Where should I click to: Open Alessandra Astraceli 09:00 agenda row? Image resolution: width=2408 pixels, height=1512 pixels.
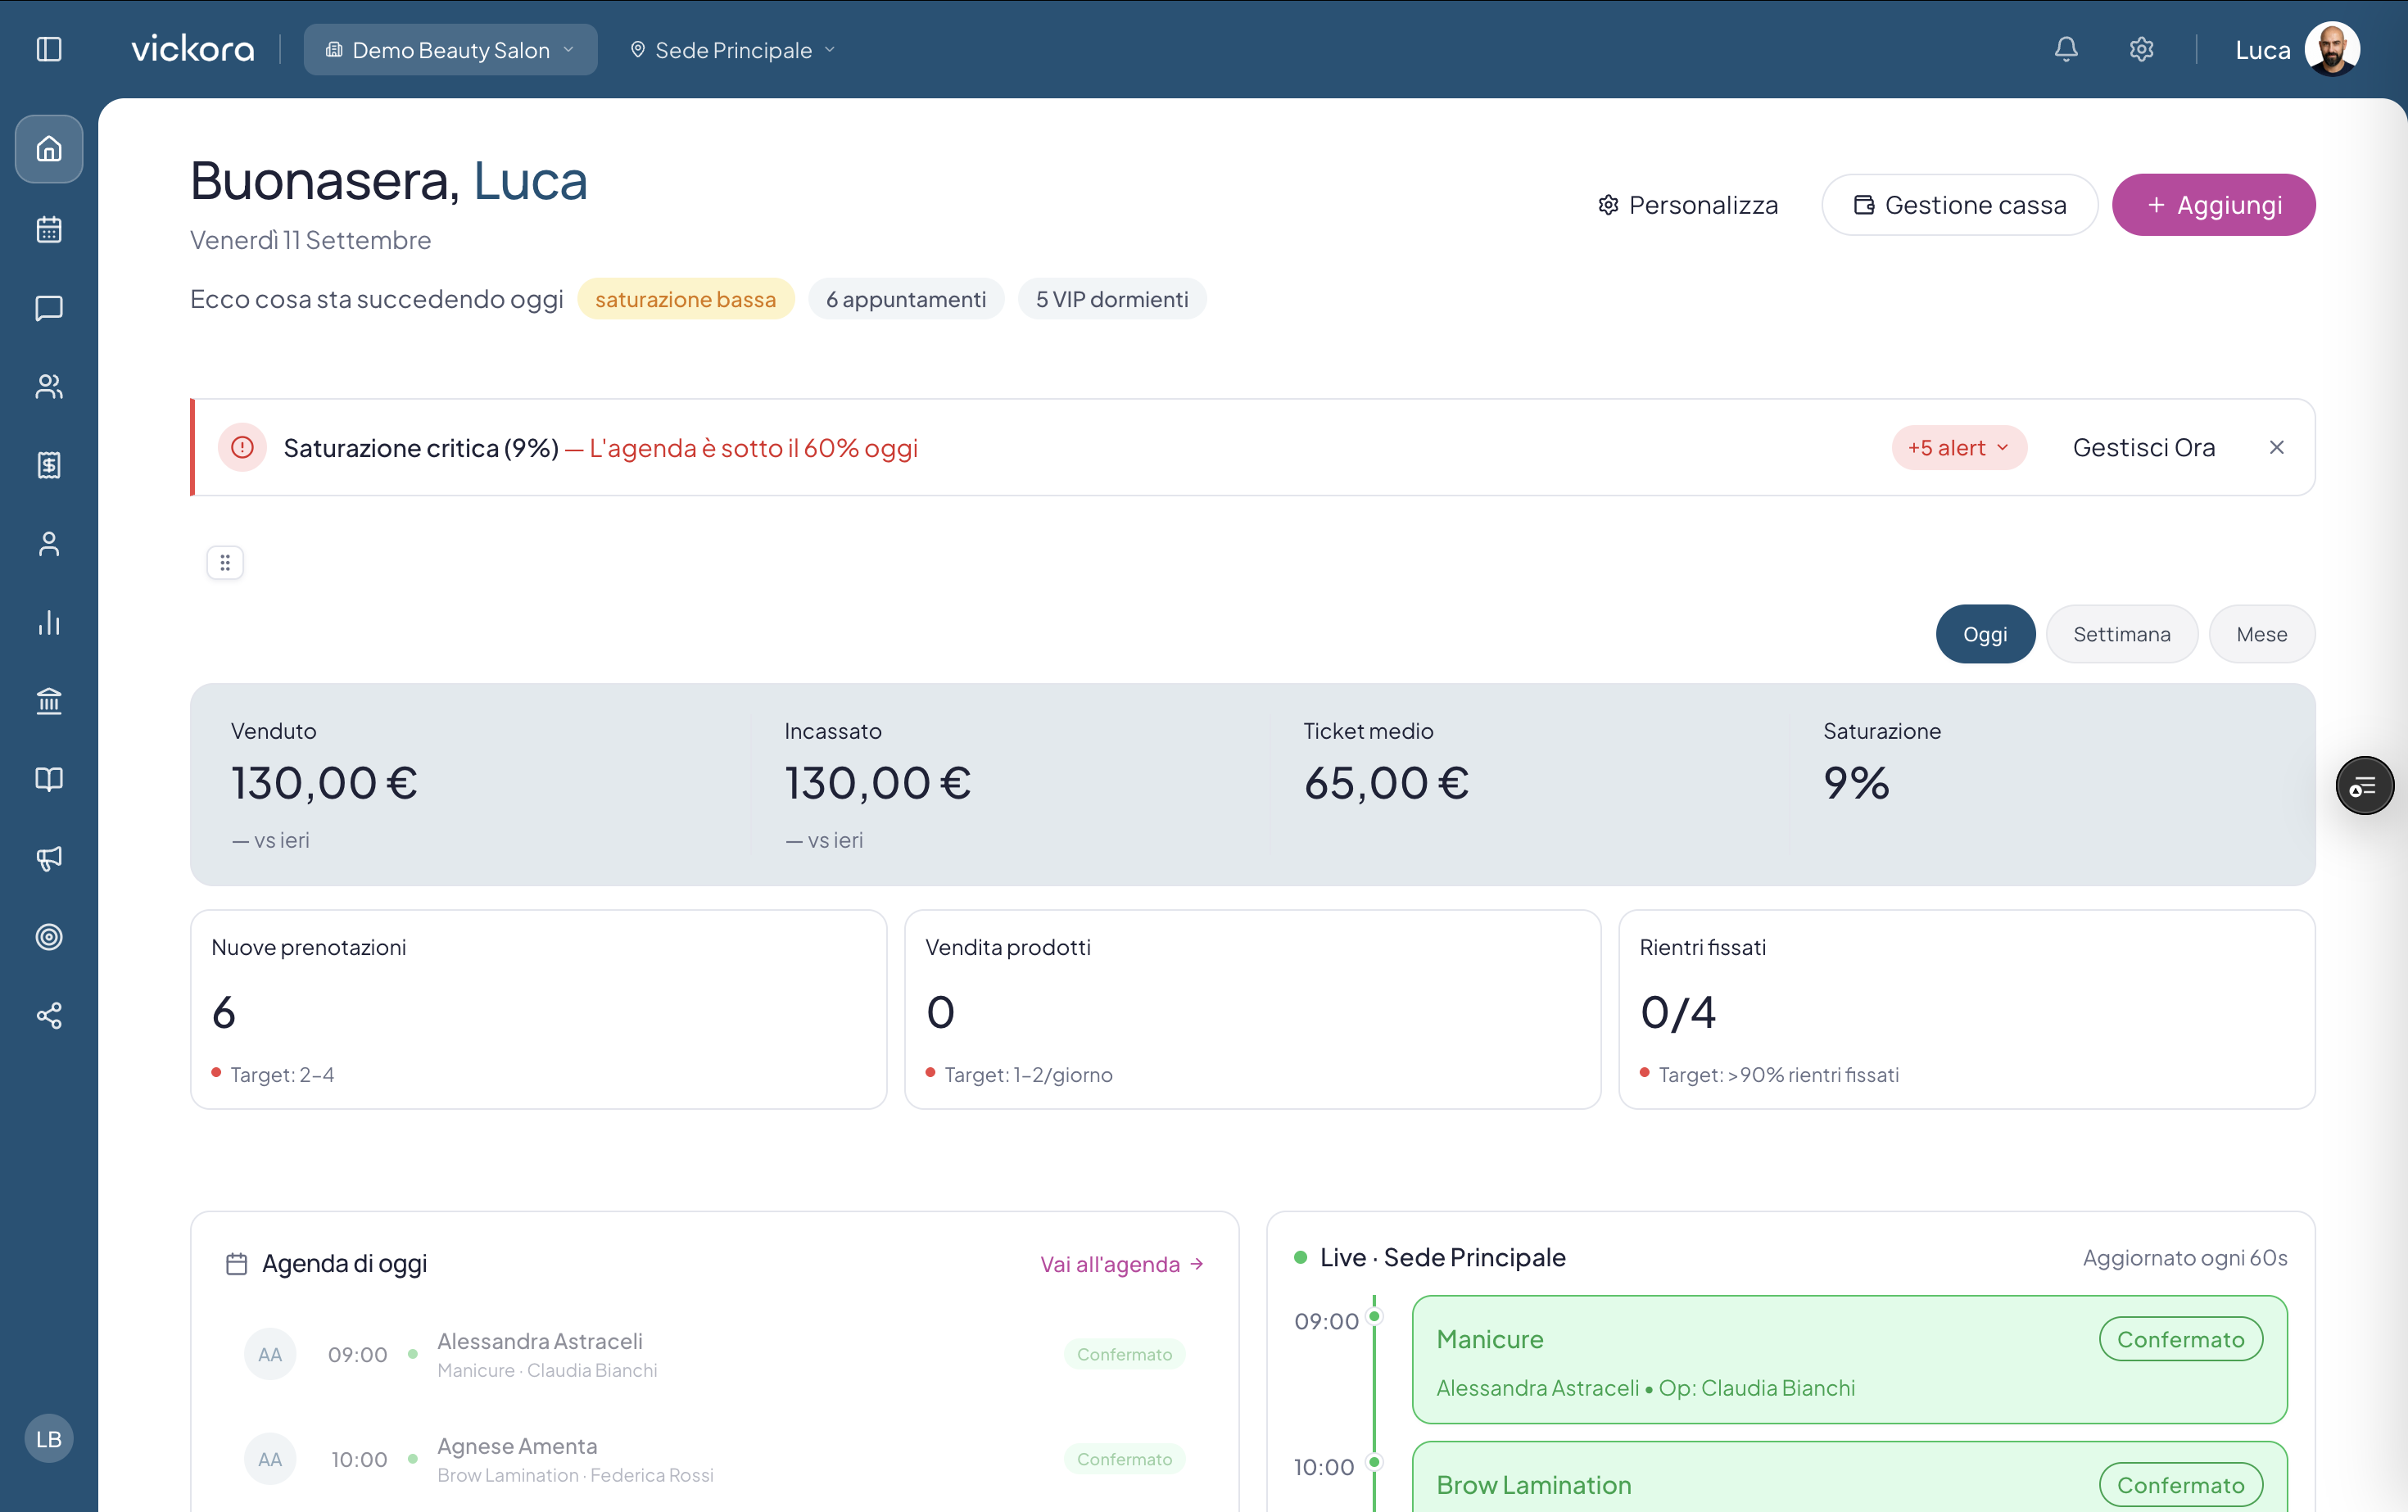pyautogui.click(x=714, y=1354)
